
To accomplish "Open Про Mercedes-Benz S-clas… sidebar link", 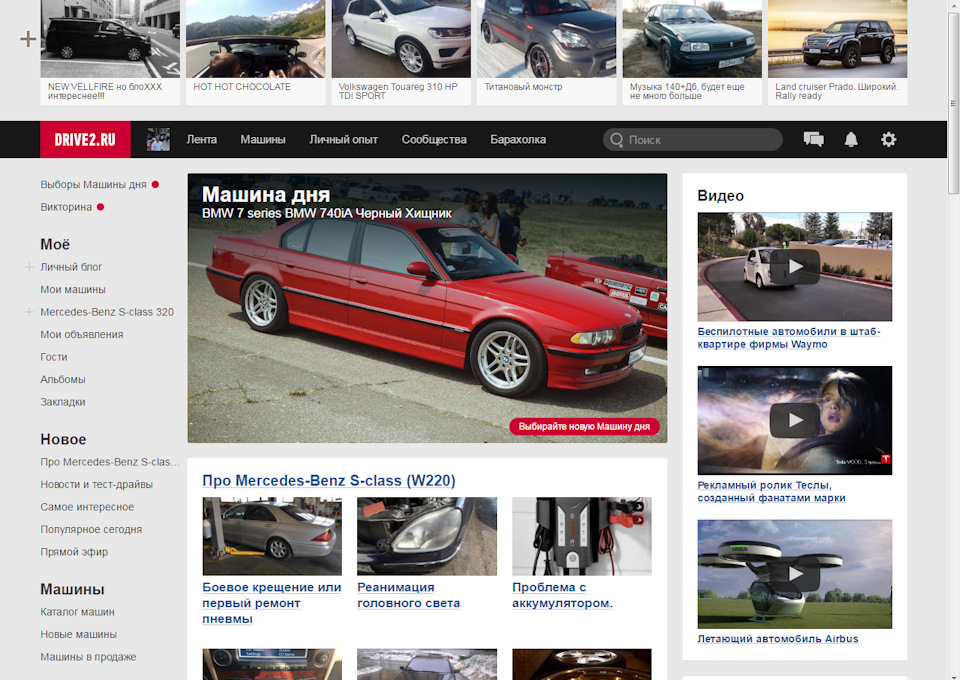I will 110,462.
